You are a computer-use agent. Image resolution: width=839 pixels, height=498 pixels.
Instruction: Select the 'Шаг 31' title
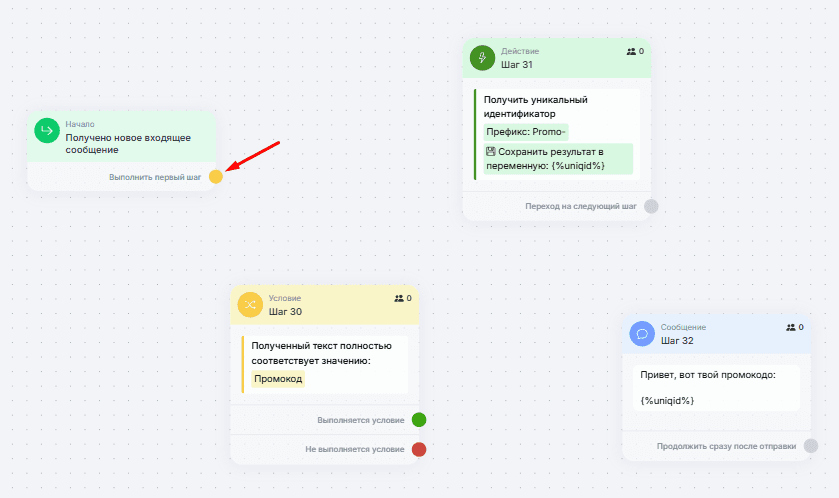(x=516, y=65)
